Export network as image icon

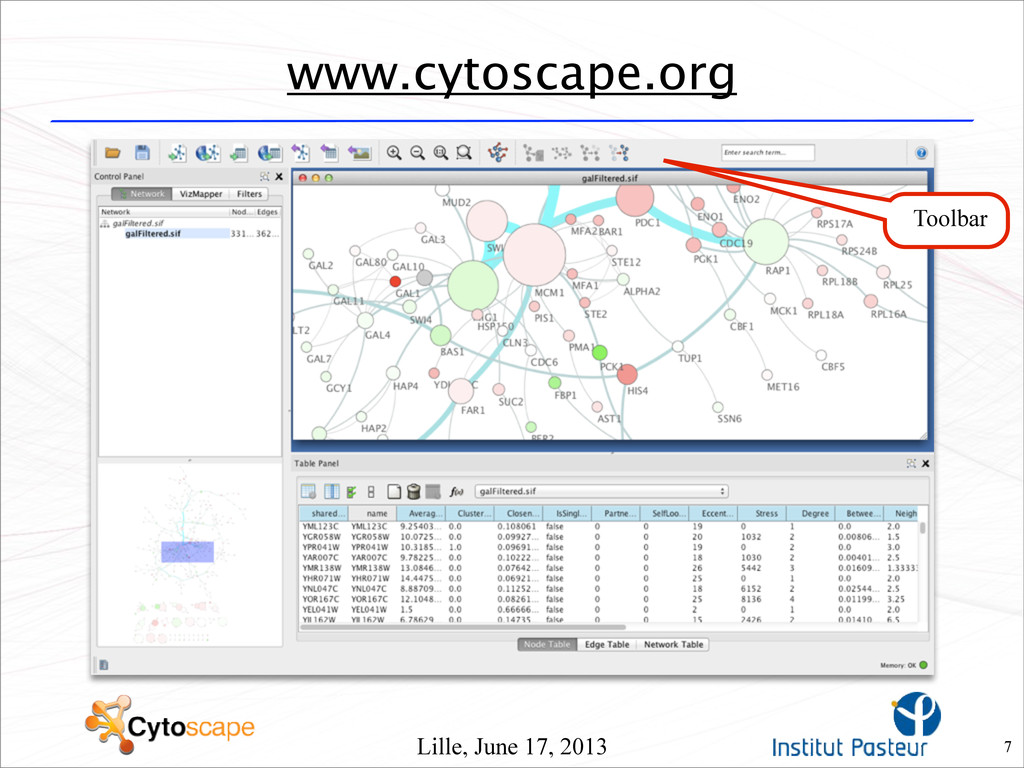pyautogui.click(x=359, y=153)
